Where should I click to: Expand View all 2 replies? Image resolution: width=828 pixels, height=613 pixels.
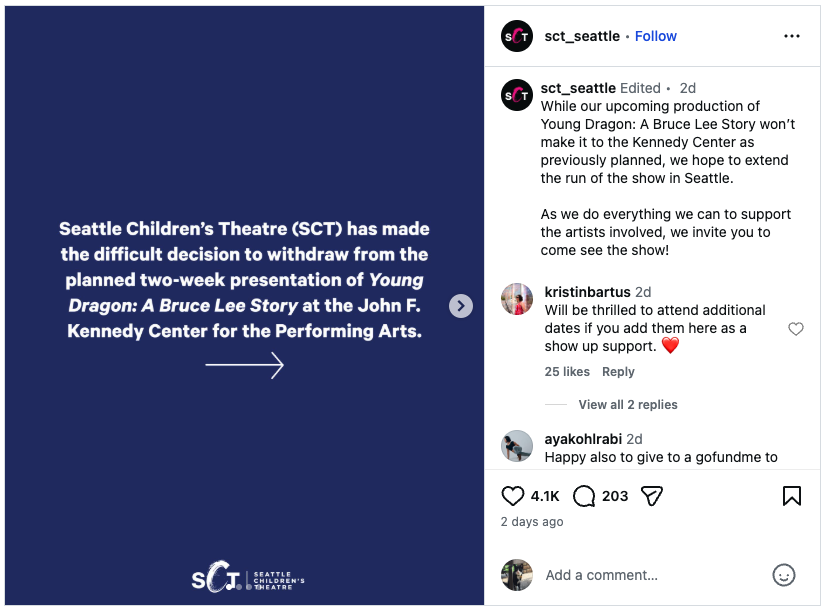pyautogui.click(x=627, y=405)
